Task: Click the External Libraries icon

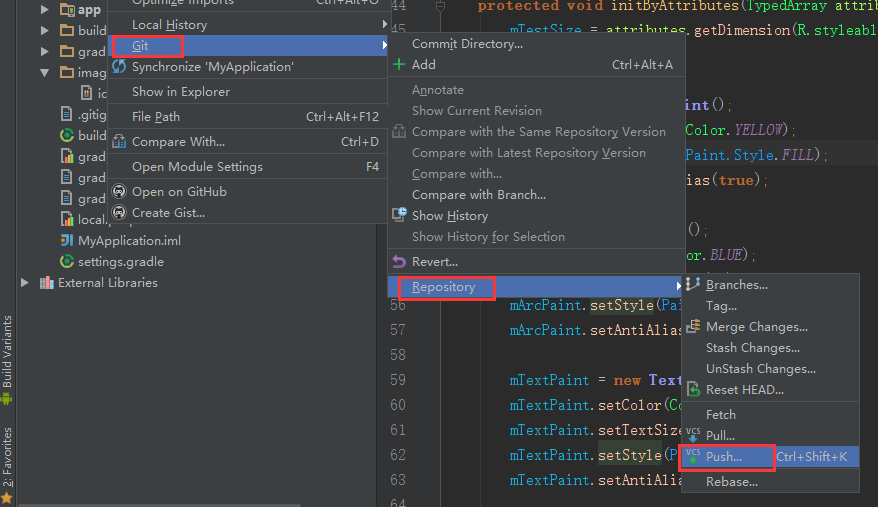Action: click(46, 282)
